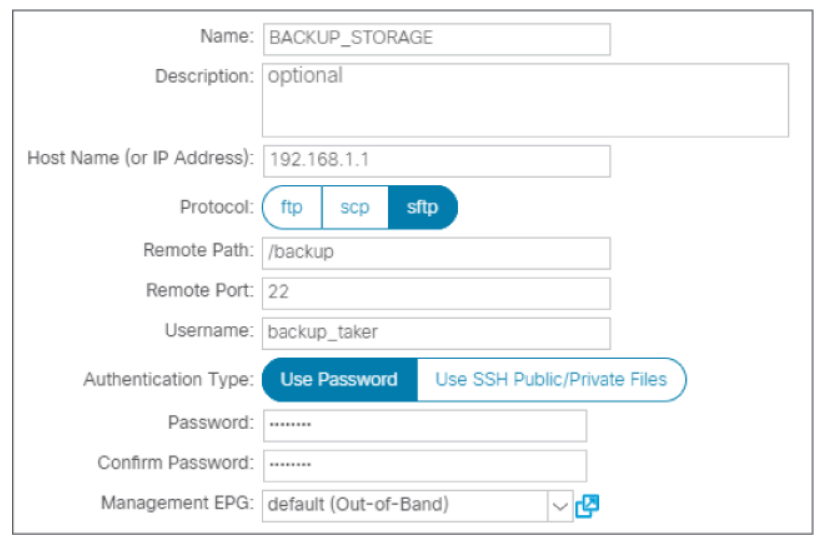Select the sftp protocol option

point(422,207)
